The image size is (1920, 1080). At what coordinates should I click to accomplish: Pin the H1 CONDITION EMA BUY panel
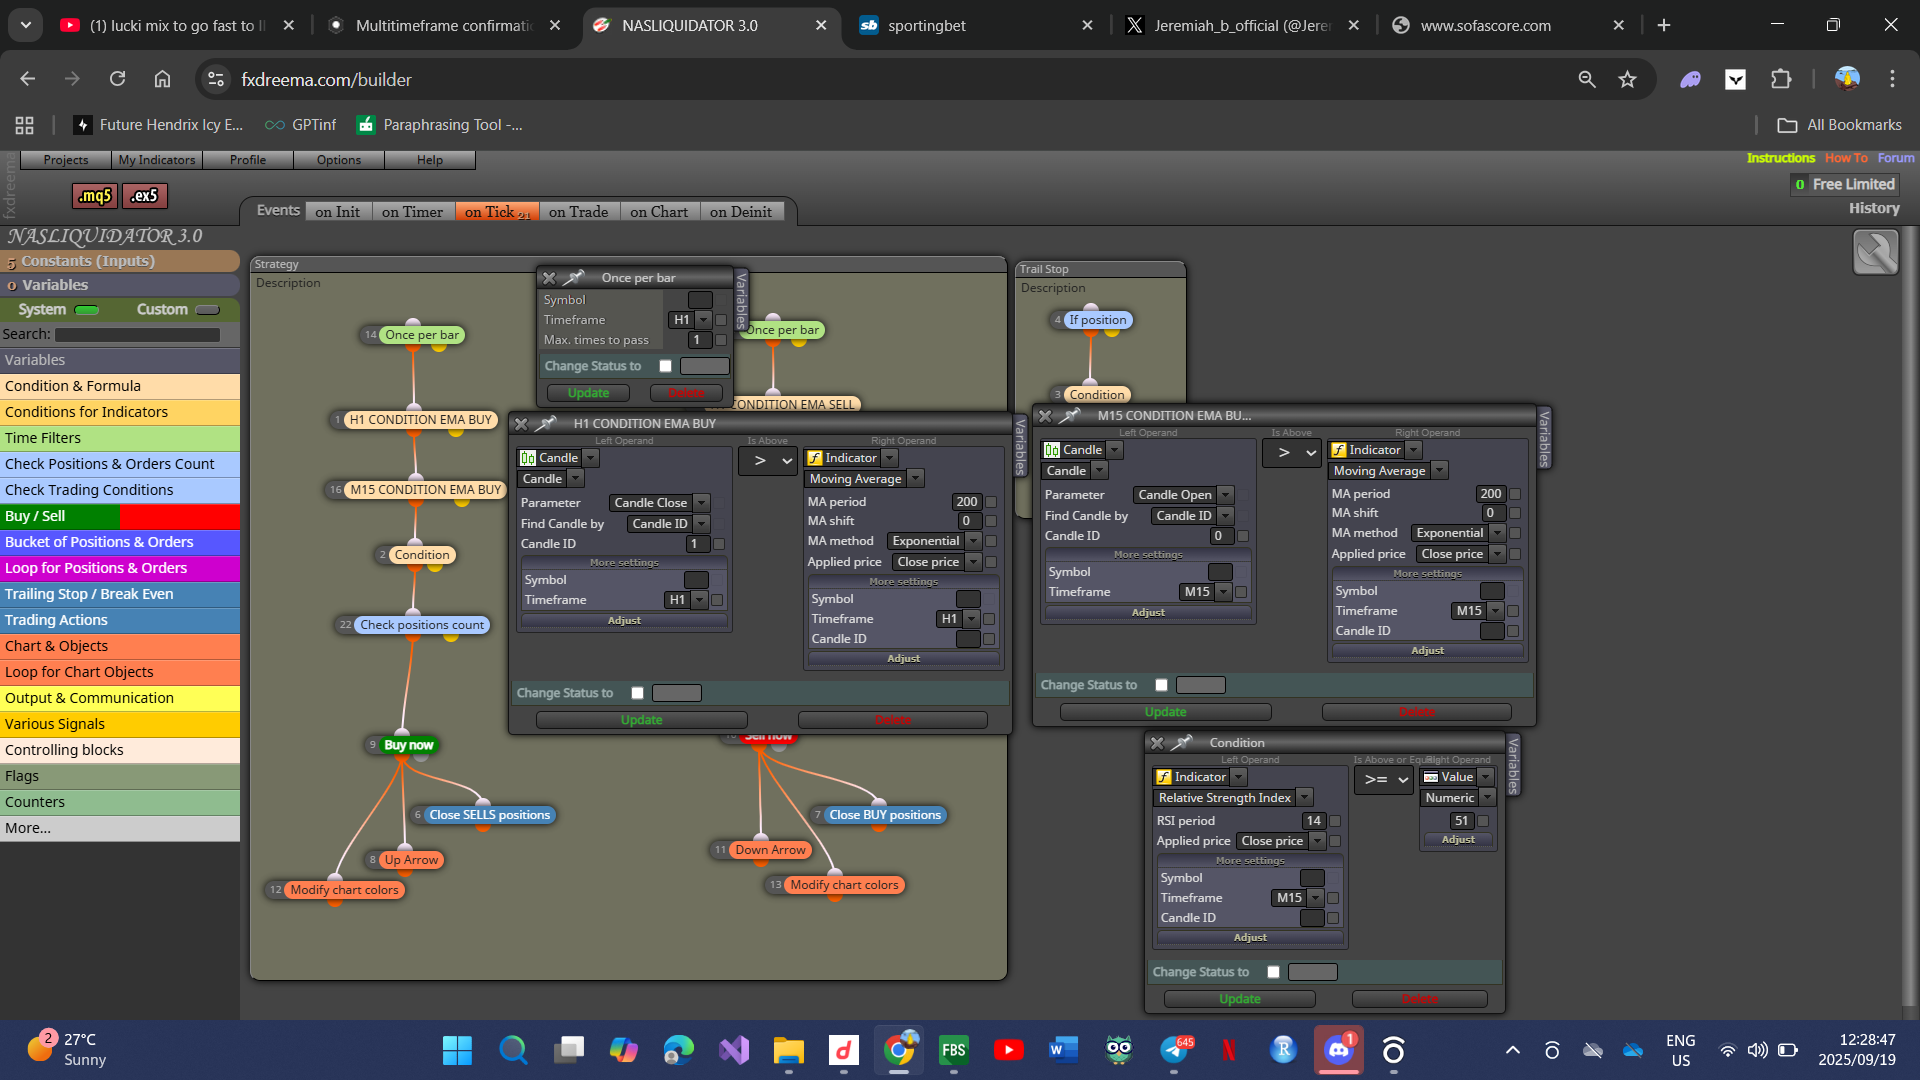click(x=546, y=424)
